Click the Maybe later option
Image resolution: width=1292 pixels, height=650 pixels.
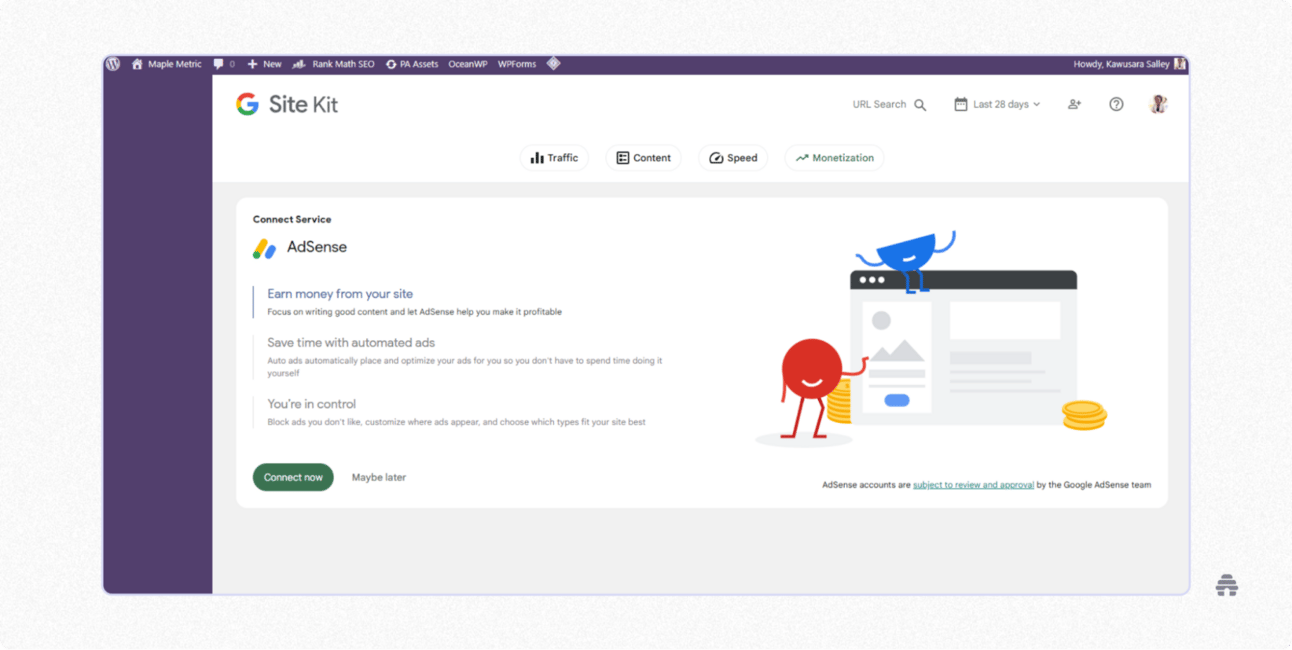[379, 477]
